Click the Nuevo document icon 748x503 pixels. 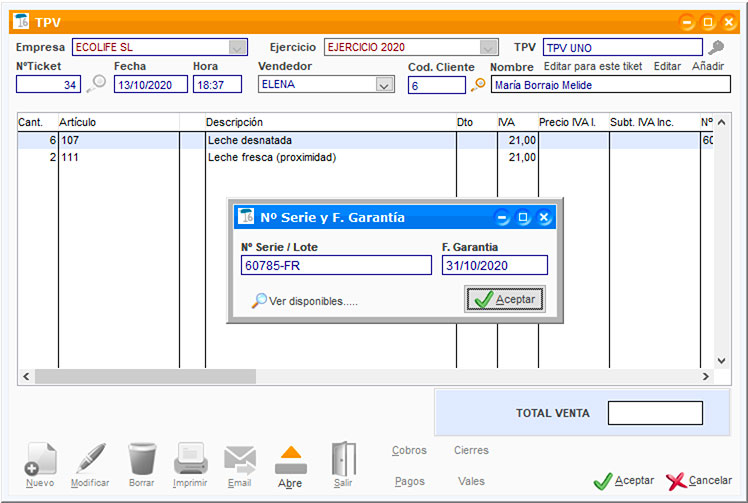(40, 459)
